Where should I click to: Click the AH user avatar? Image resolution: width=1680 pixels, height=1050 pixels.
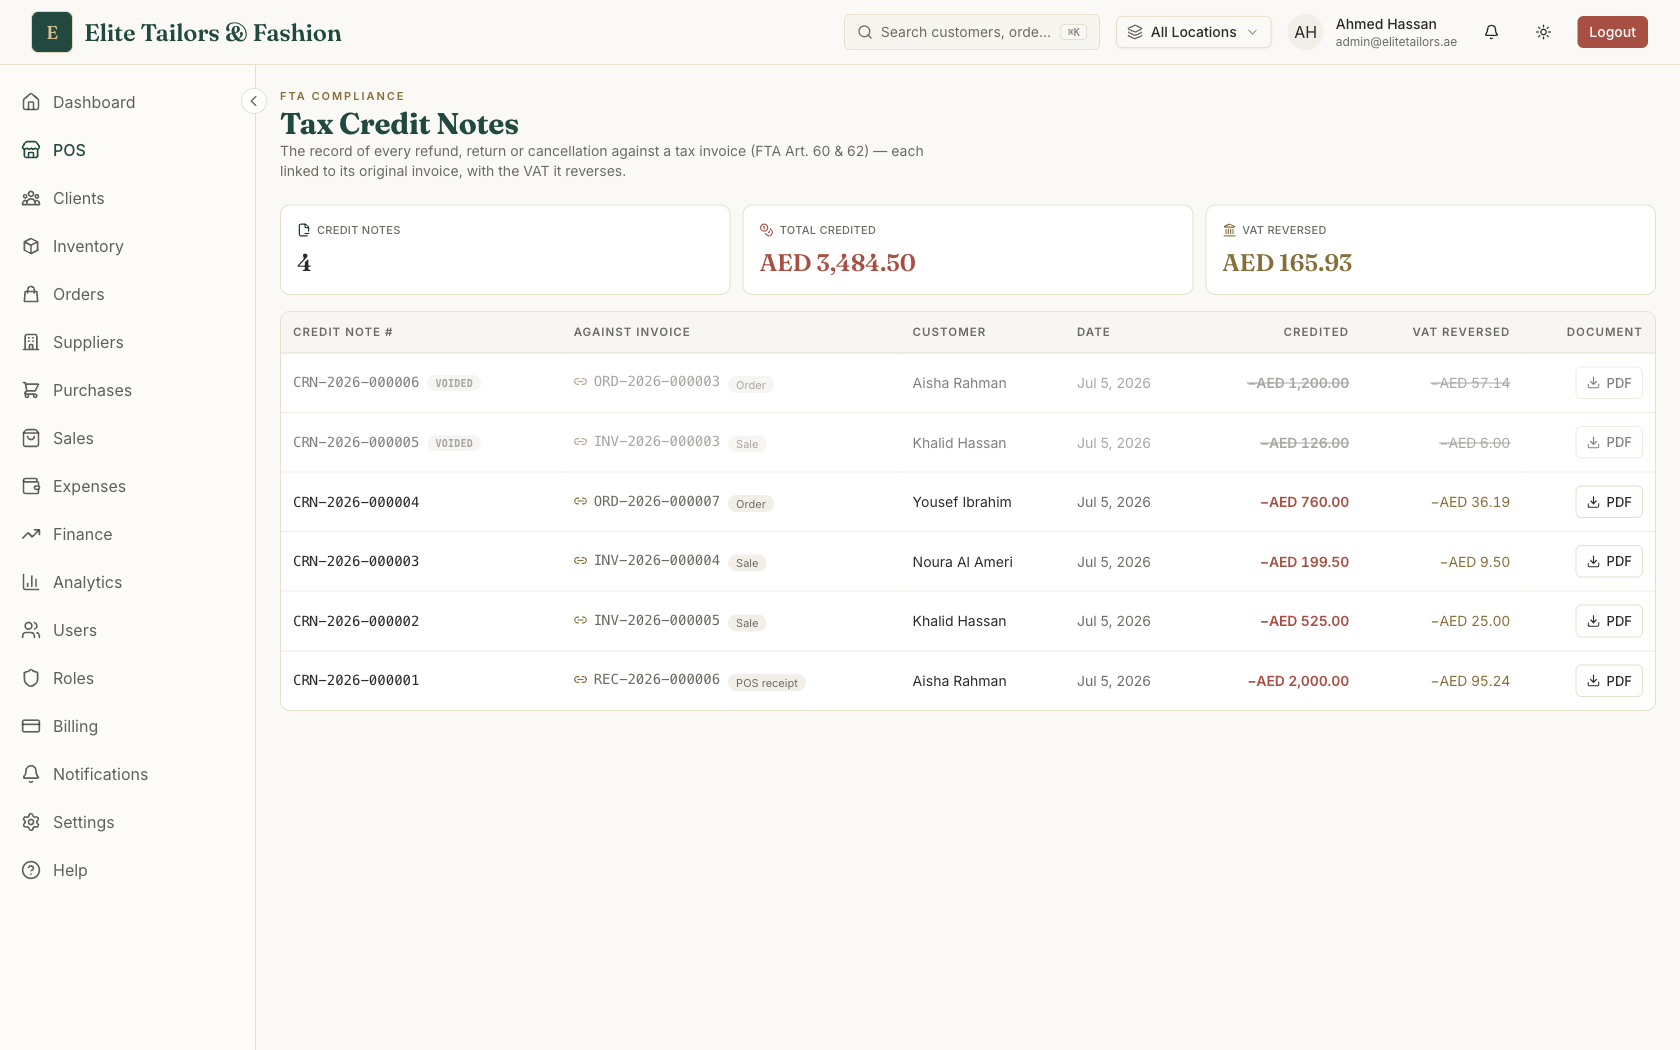pos(1305,32)
